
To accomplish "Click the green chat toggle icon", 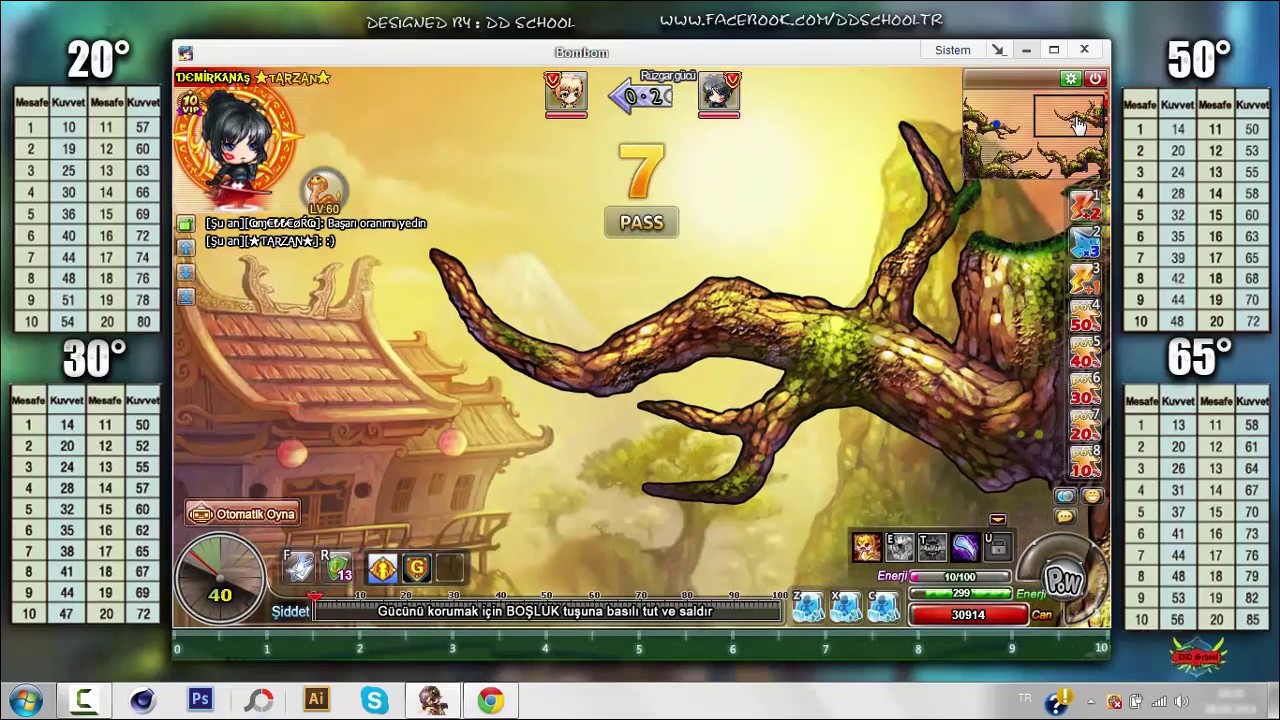I will (x=186, y=224).
